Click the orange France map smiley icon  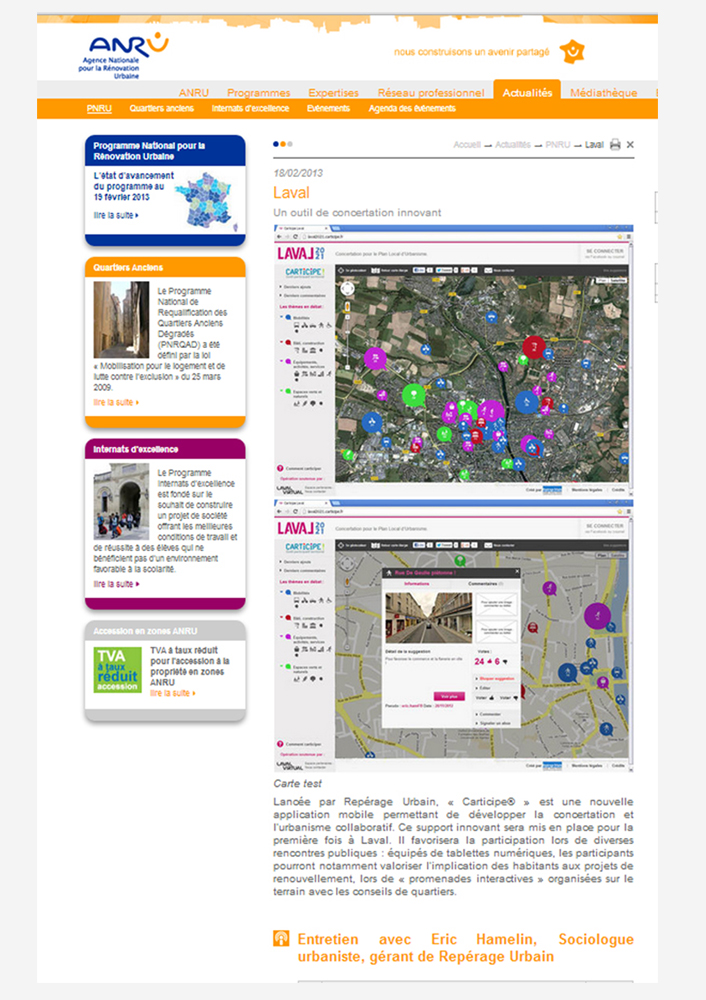click(572, 51)
